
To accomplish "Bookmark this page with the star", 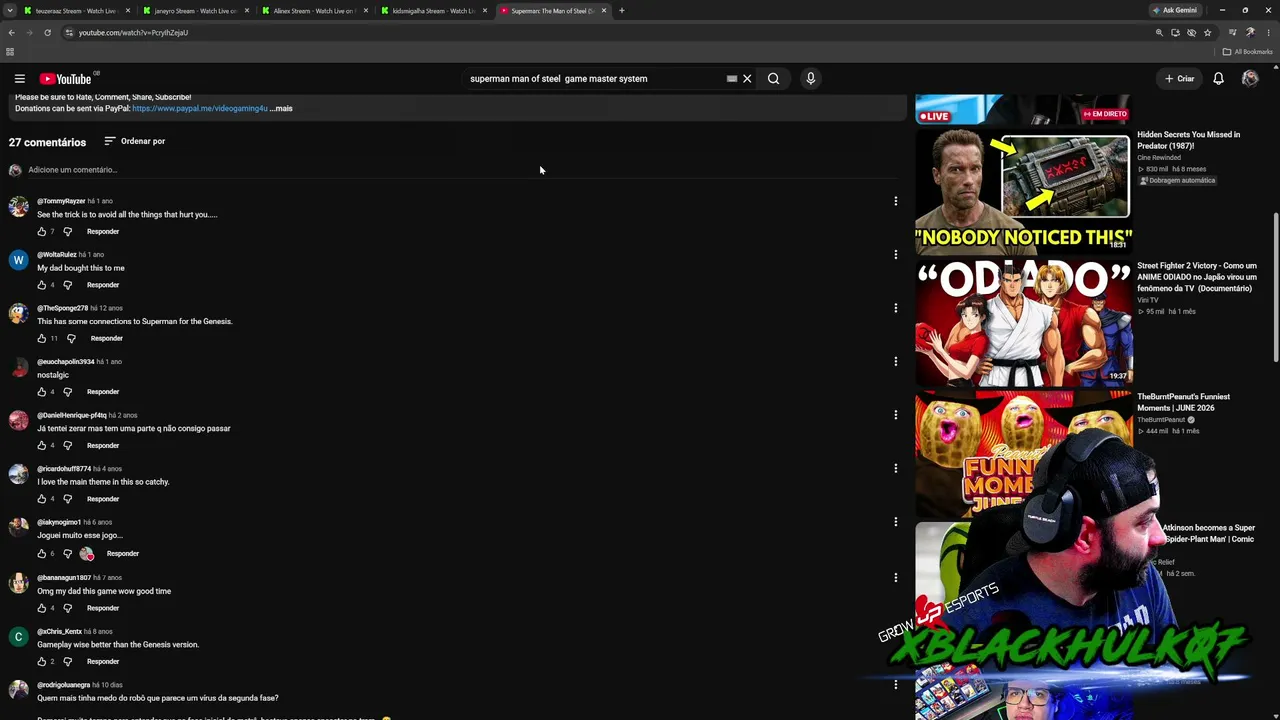I will click(x=1208, y=33).
